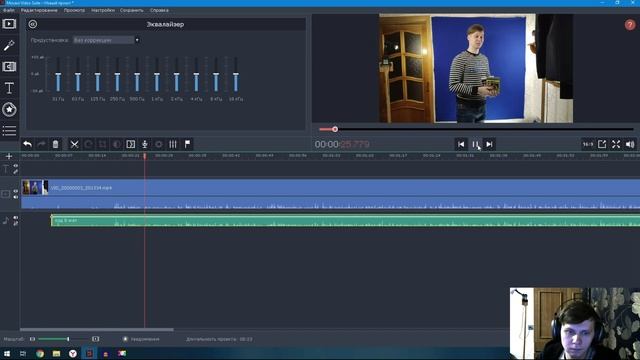Open the equalizer preset dropdown
This screenshot has width=640, height=360.
(x=106, y=40)
